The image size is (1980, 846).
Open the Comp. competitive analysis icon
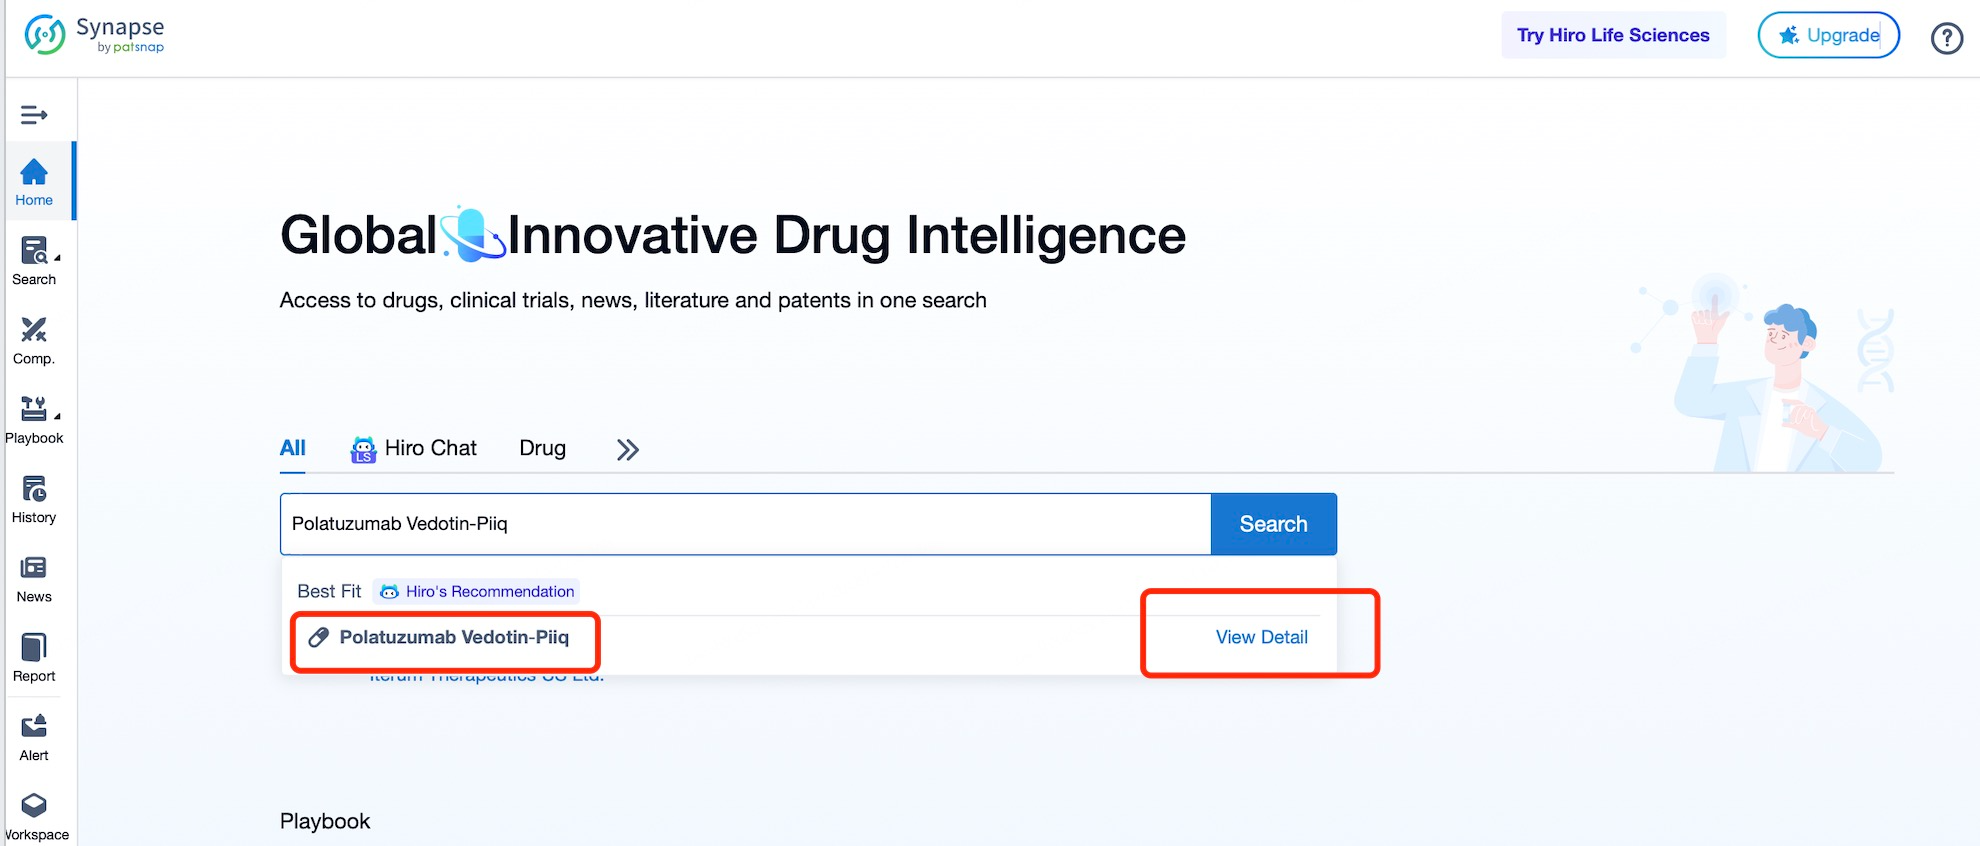pyautogui.click(x=34, y=340)
